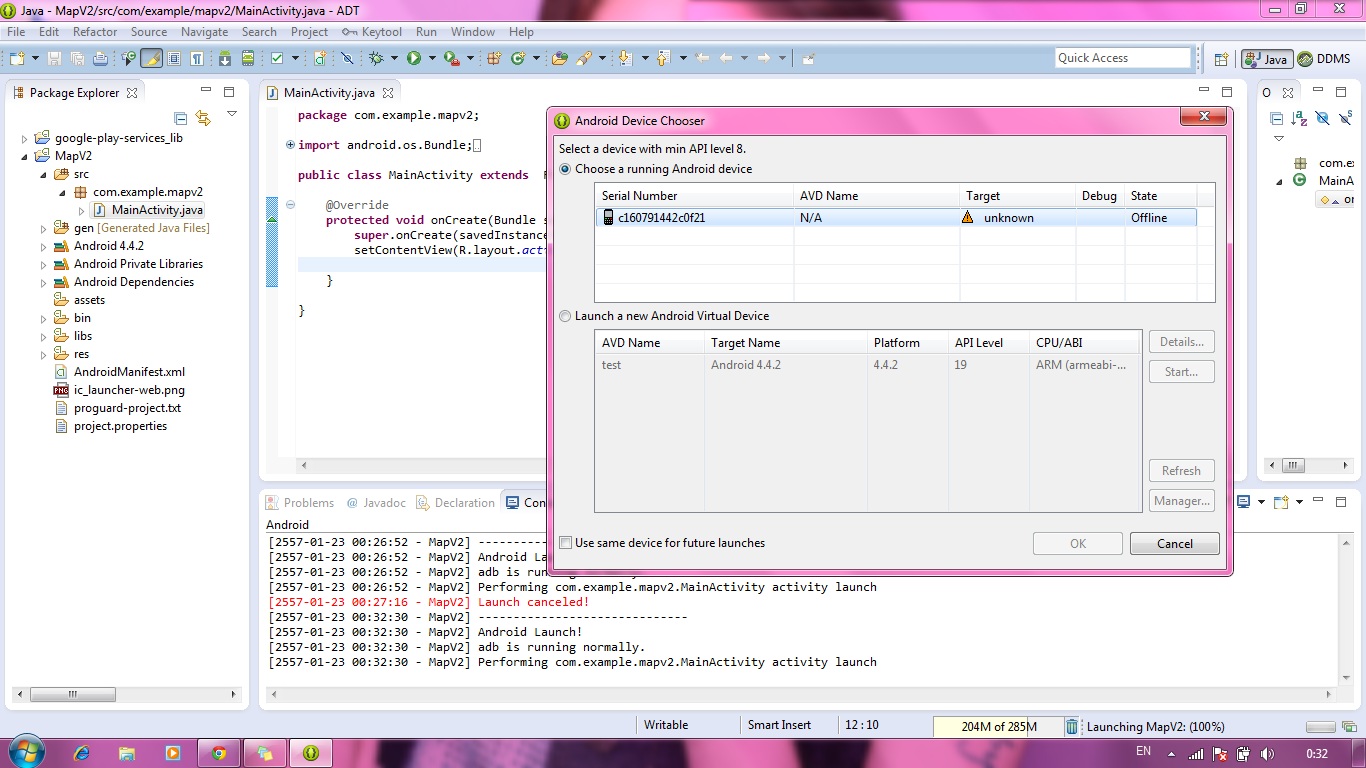This screenshot has height=768, width=1366.
Task: Click the Debug bug icon
Action: click(x=377, y=59)
